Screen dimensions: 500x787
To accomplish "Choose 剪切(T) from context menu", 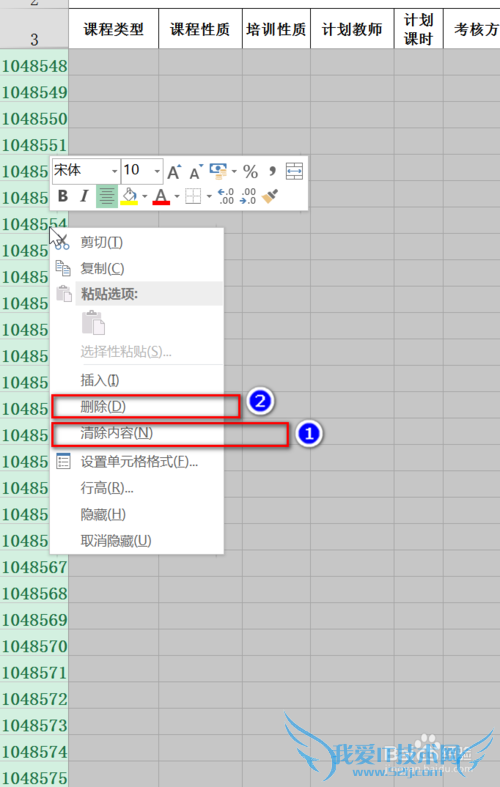I will coord(137,242).
